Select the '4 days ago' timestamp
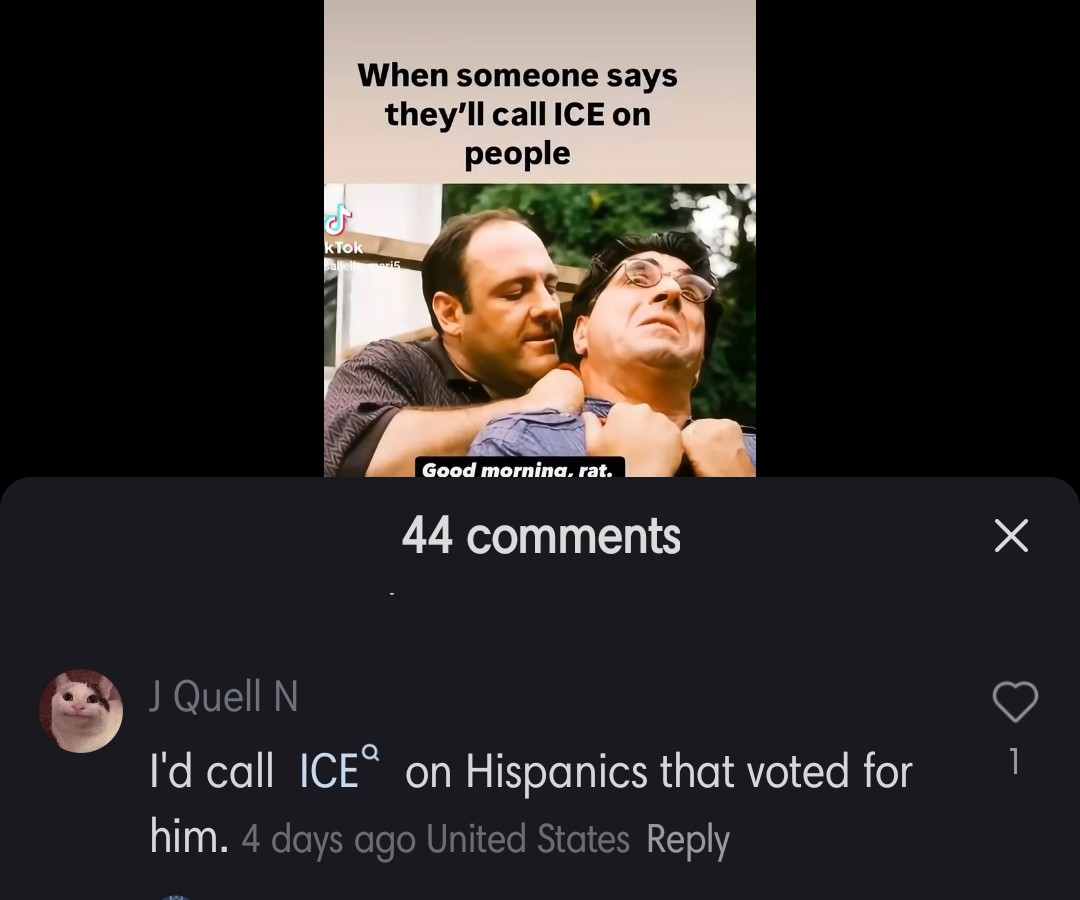The width and height of the screenshot is (1080, 900). tap(328, 840)
